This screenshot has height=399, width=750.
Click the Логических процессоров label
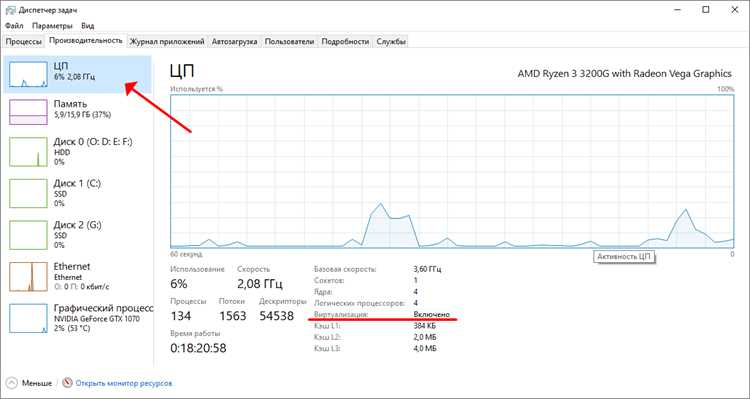click(359, 303)
